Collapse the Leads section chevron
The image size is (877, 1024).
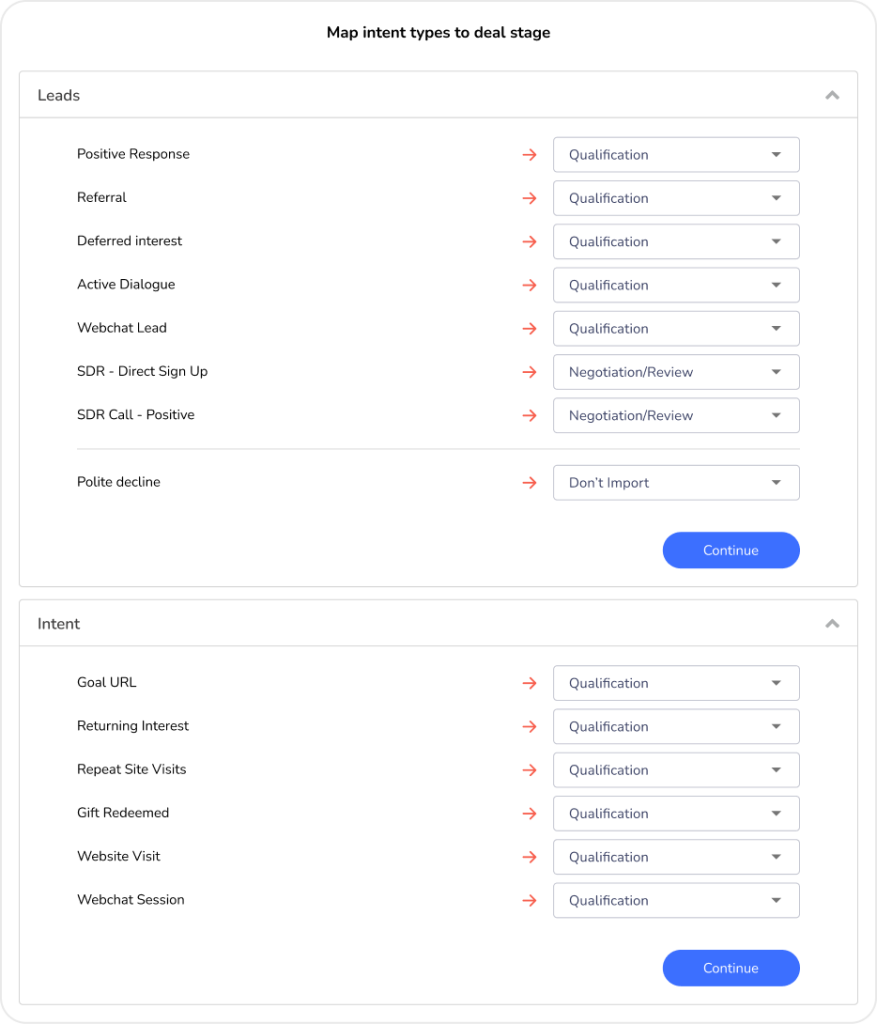[x=831, y=96]
